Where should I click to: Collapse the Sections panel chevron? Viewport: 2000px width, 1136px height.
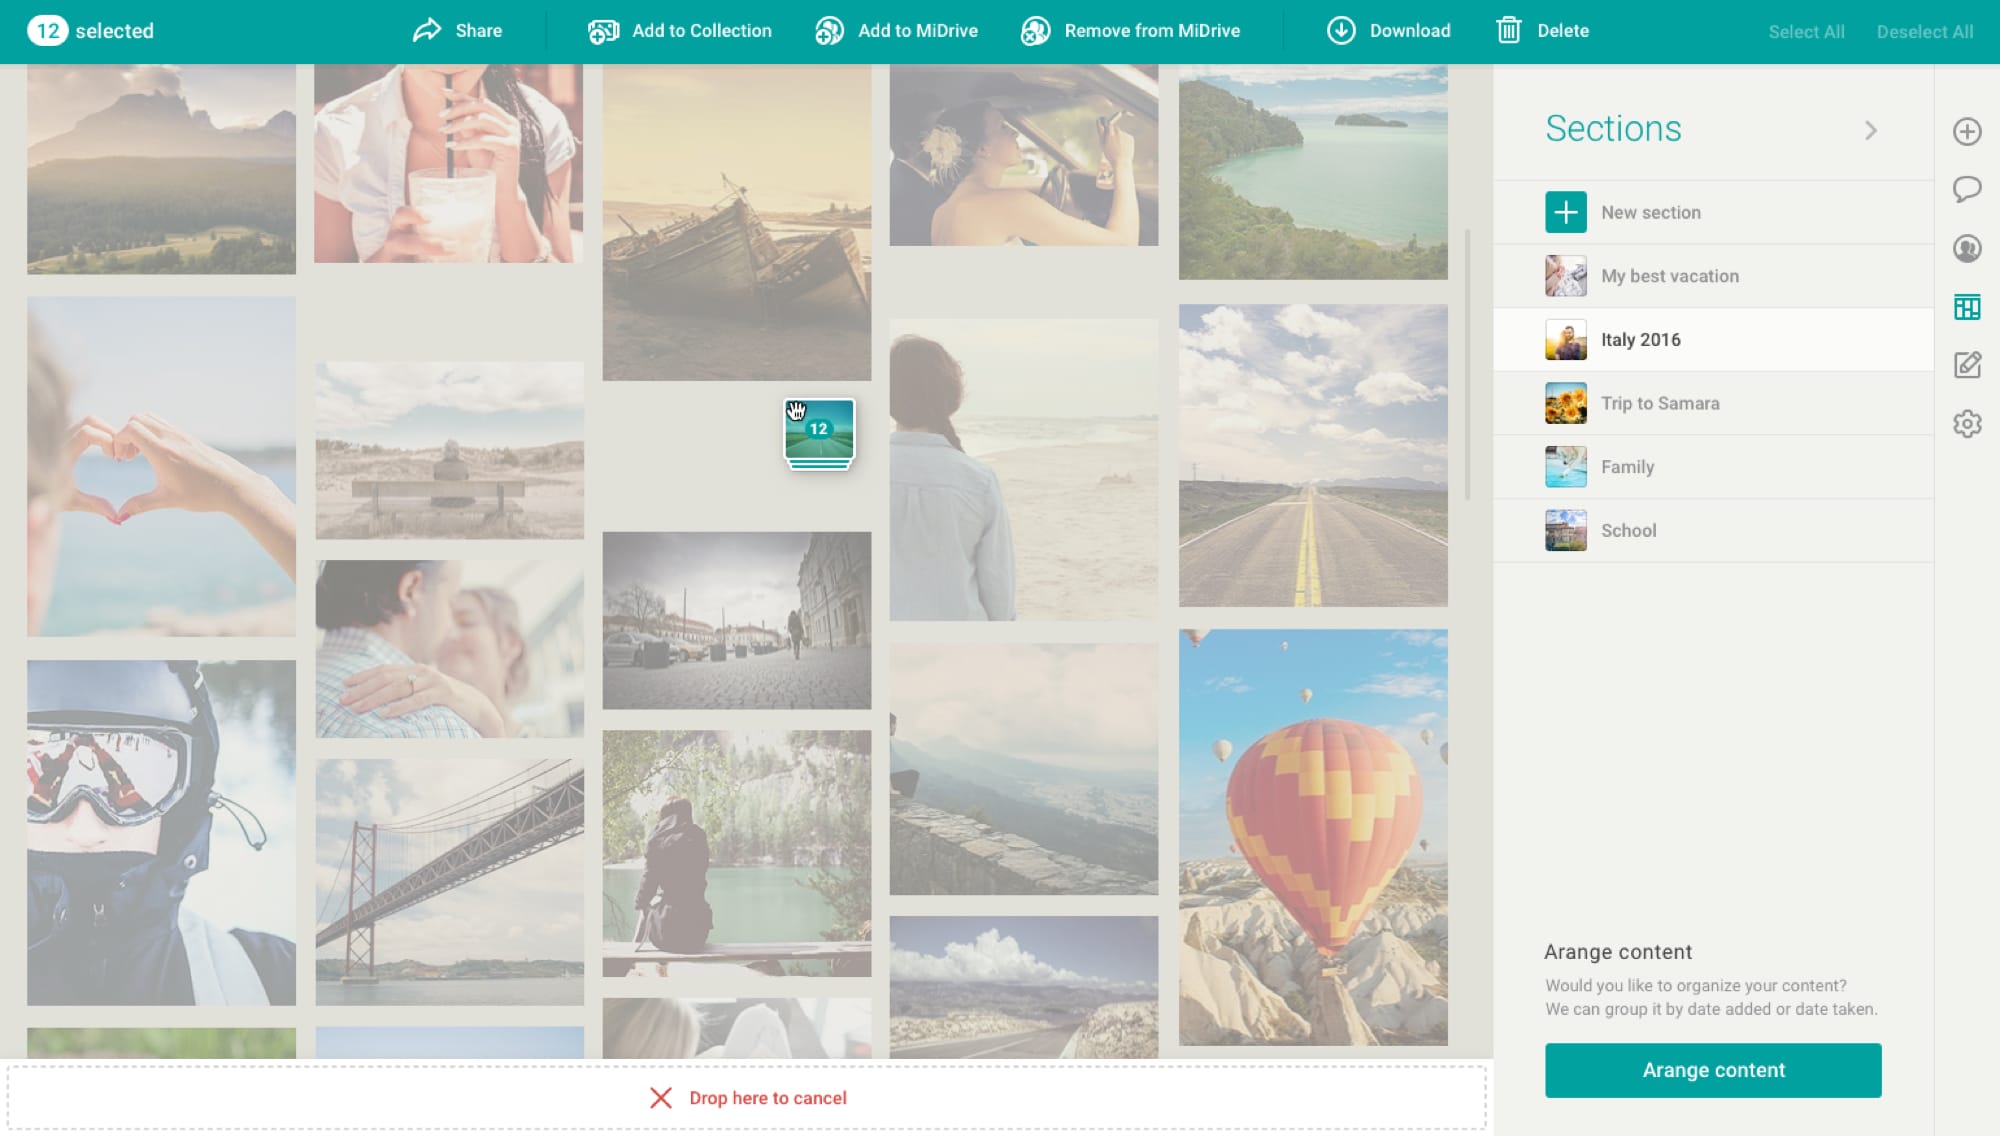(x=1870, y=130)
